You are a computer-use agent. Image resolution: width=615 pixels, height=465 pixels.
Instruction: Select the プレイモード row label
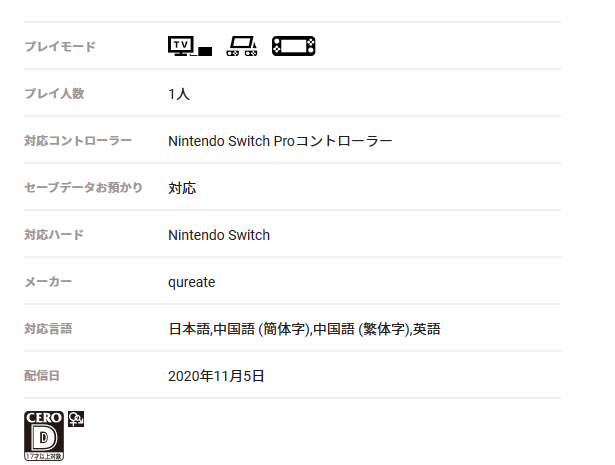60,47
